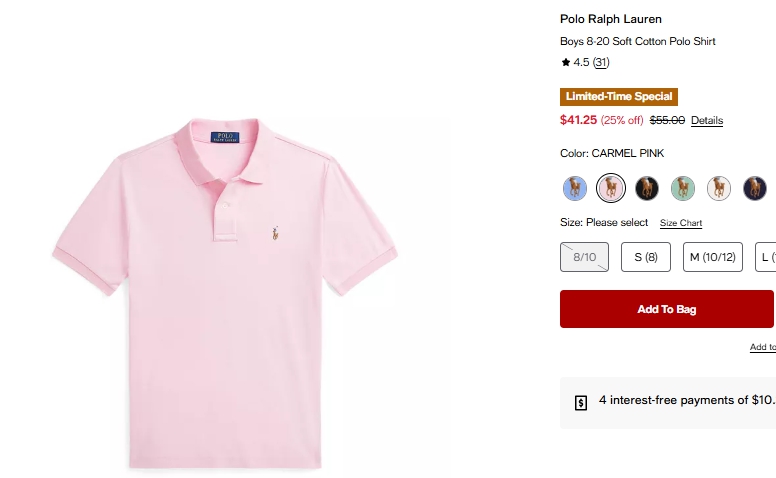Choose the white color swatch
Viewport: 776px width, 478px height.
[719, 187]
